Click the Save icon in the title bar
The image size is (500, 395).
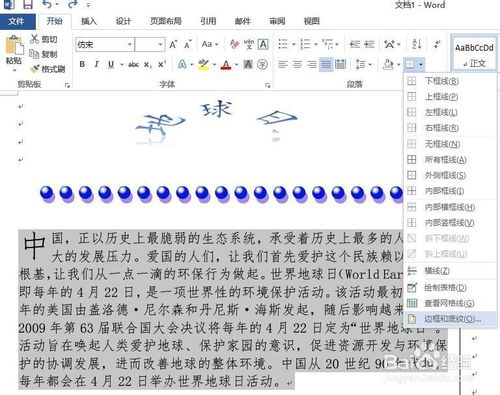pos(27,4)
